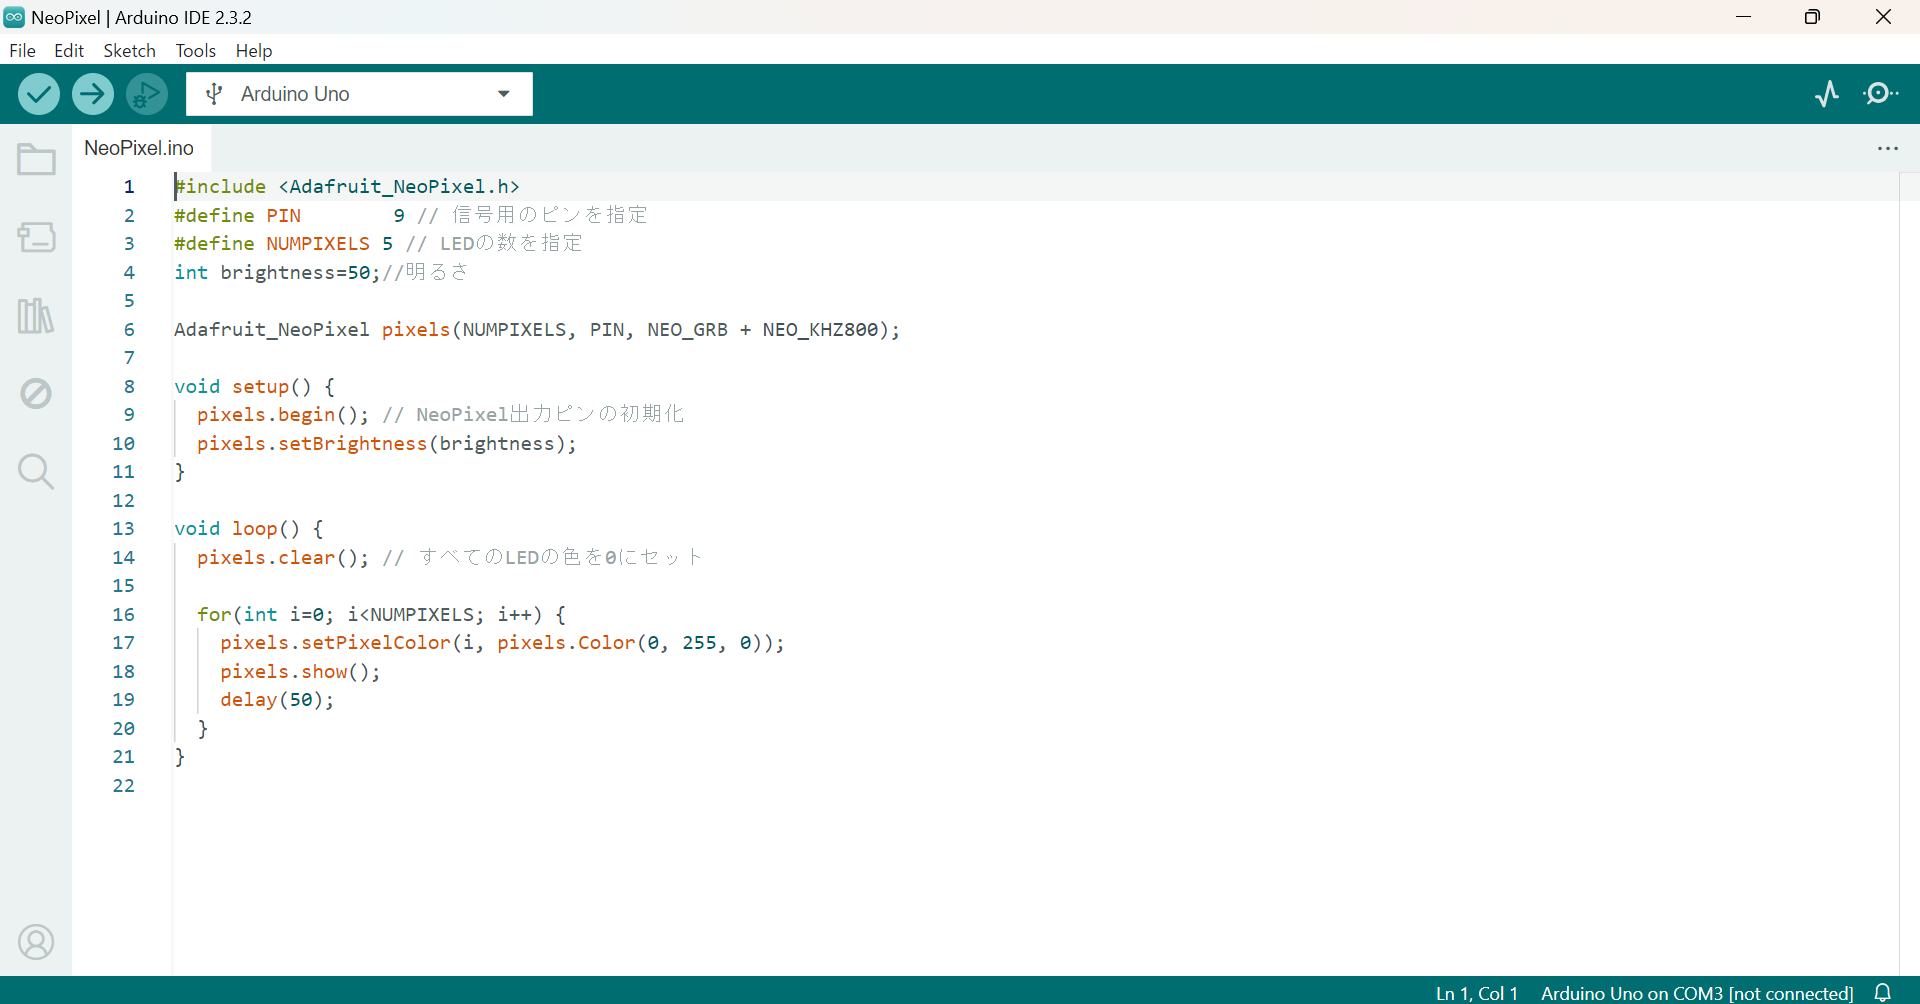The height and width of the screenshot is (1004, 1920).
Task: Click line number 6 in gutter
Action: 129,329
